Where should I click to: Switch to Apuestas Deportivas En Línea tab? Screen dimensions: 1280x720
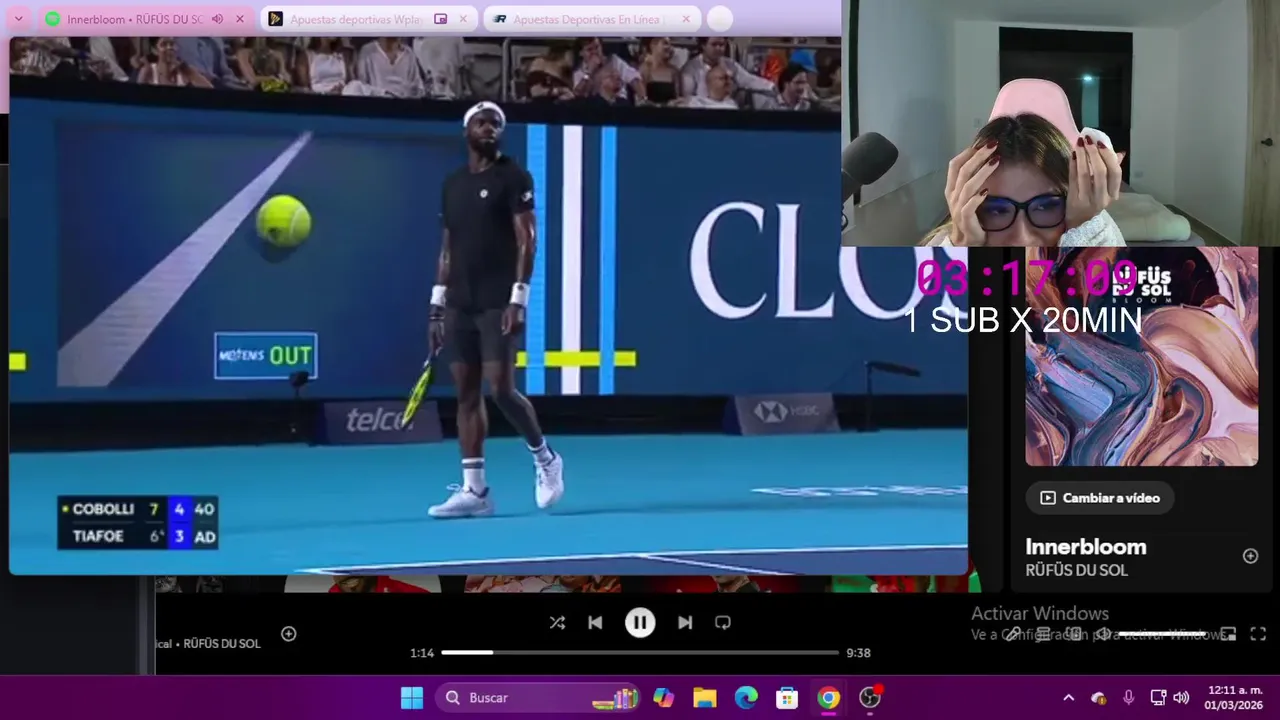click(592, 19)
